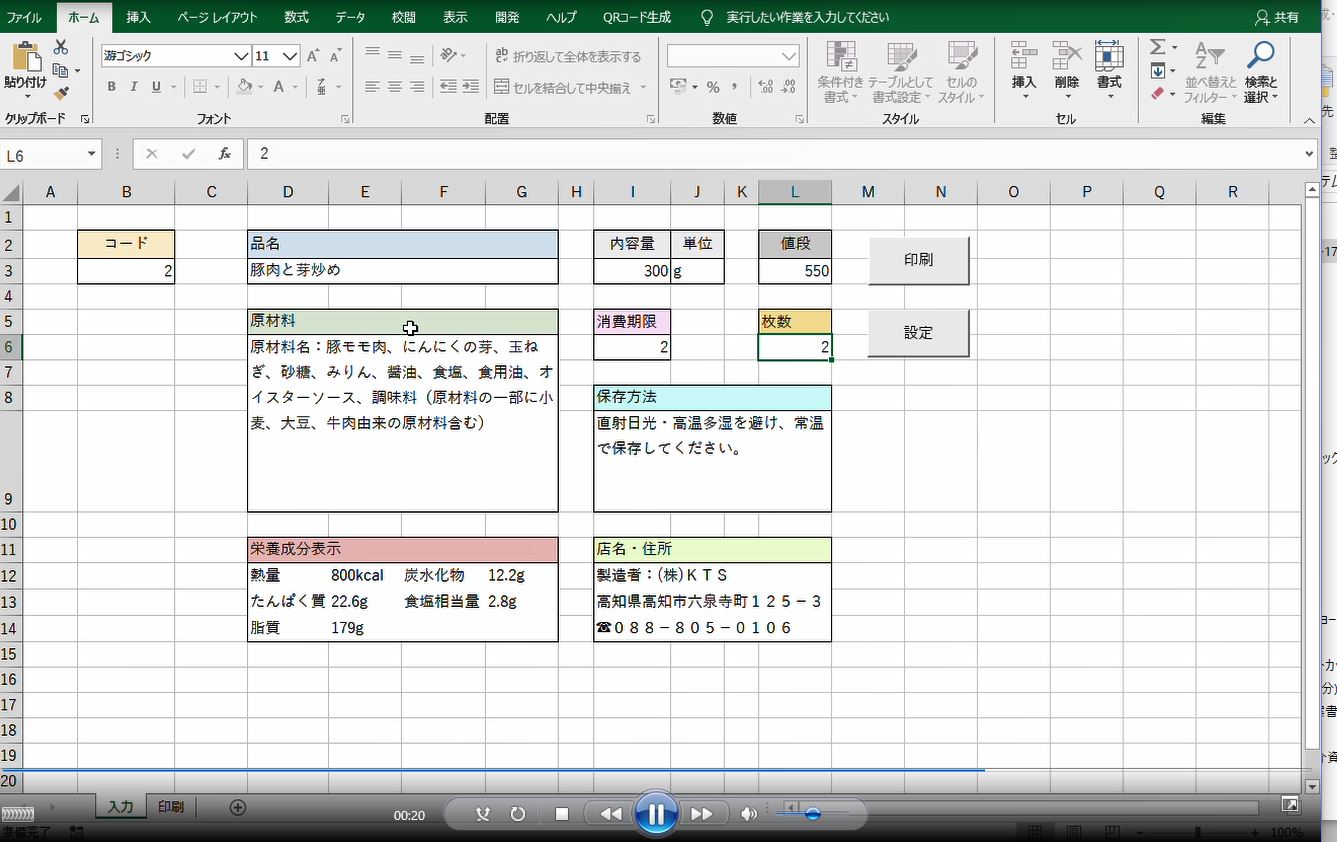Screen dimensions: 1337x842
Task: Open the number format dropdown
Action: click(x=789, y=57)
